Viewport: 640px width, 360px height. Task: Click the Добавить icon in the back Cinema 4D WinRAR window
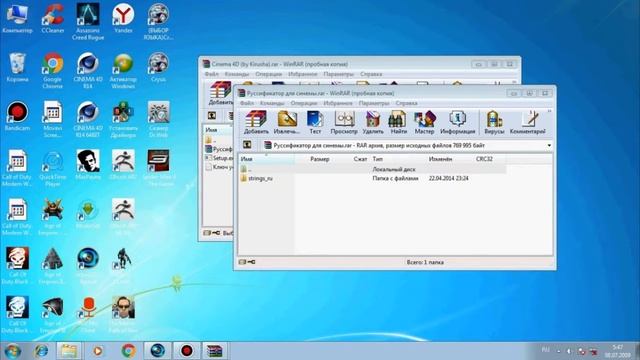(220, 93)
